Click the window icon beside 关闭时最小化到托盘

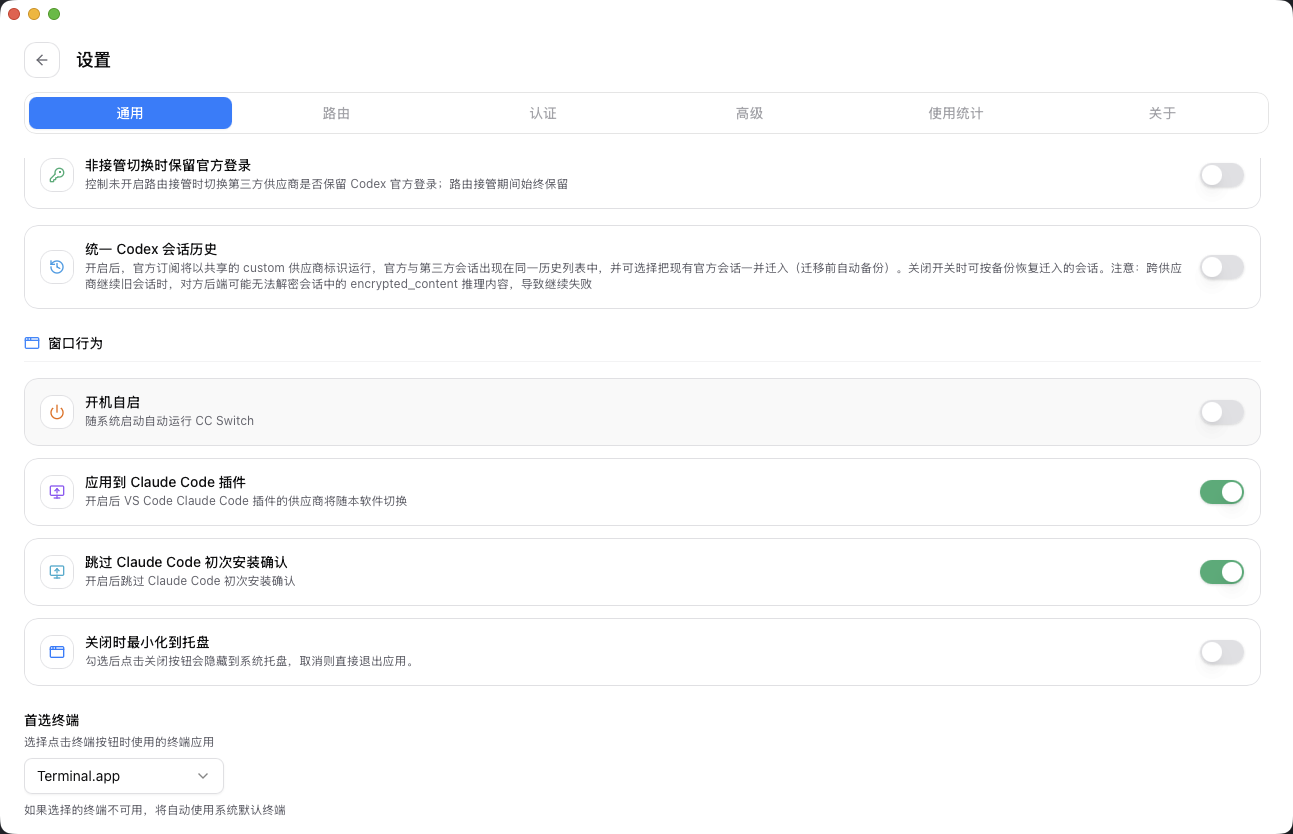[57, 652]
